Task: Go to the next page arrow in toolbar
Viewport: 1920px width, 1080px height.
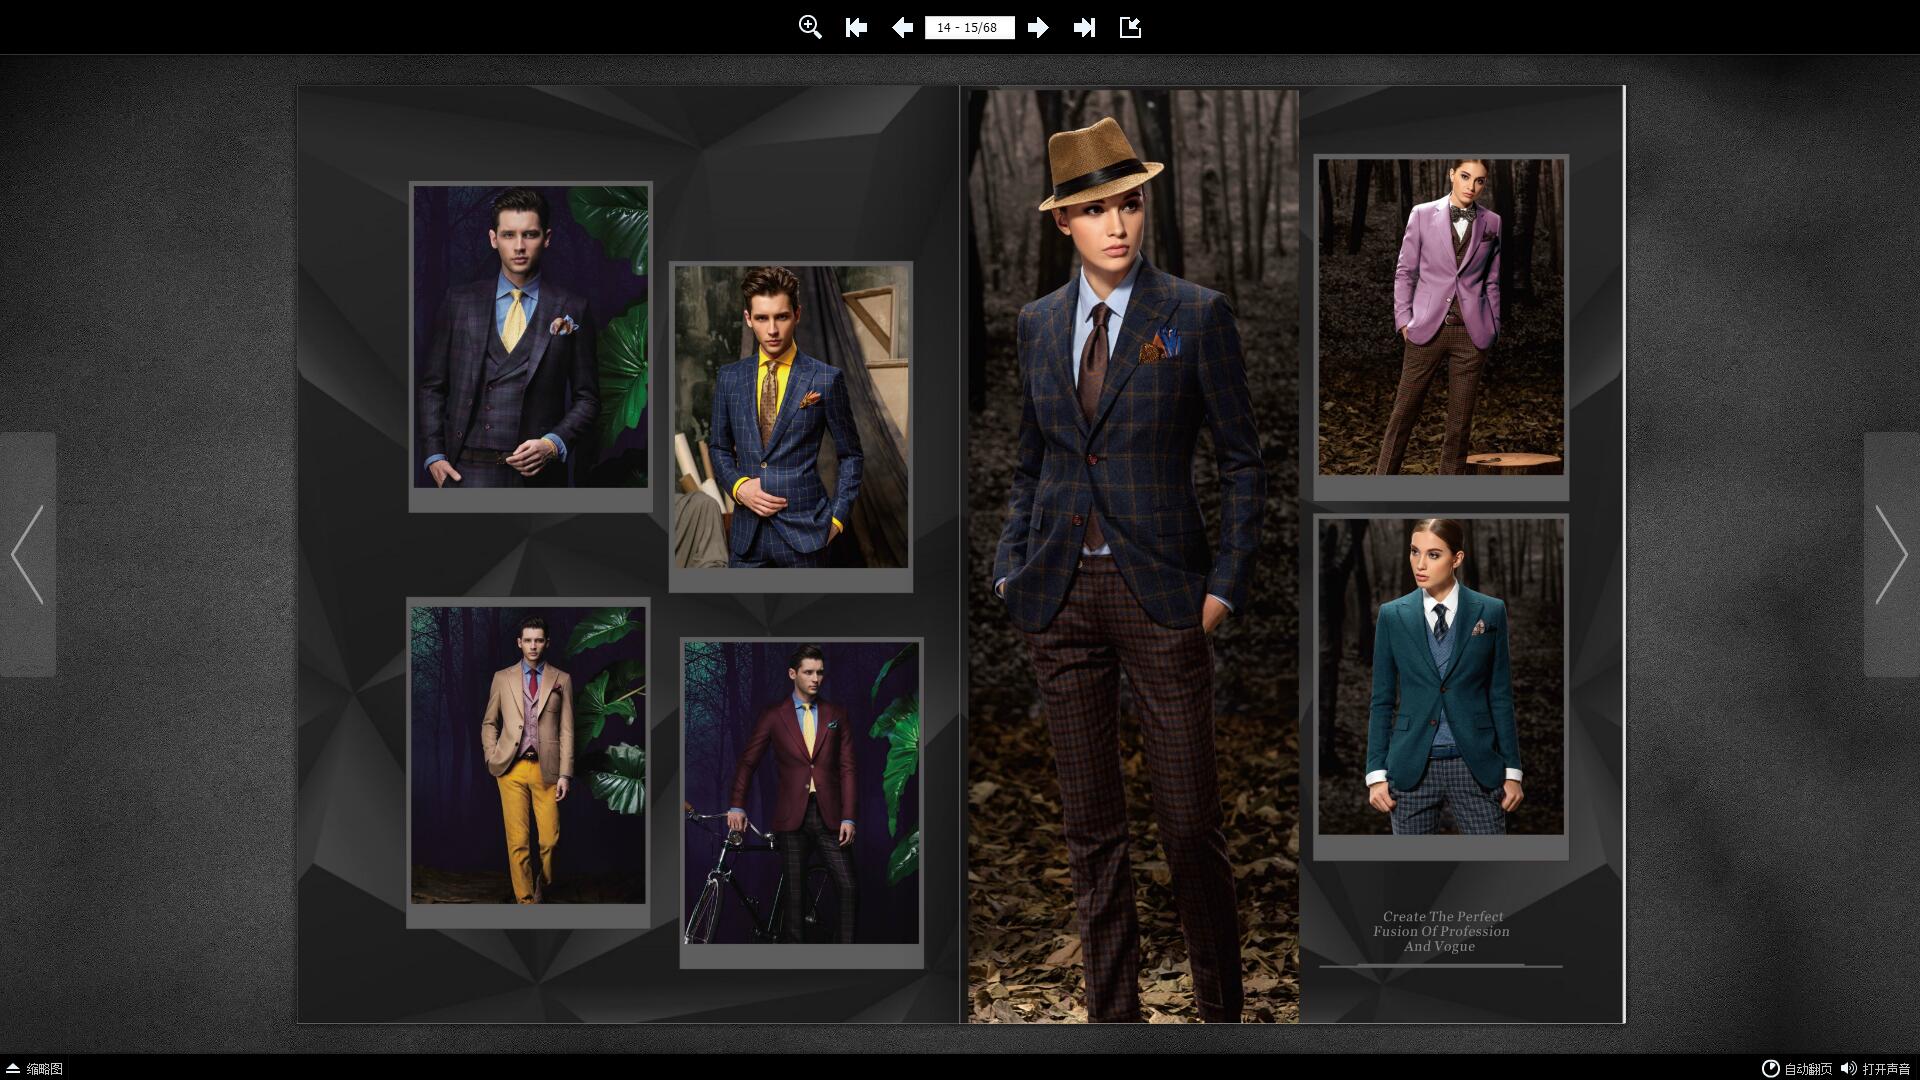Action: 1038,27
